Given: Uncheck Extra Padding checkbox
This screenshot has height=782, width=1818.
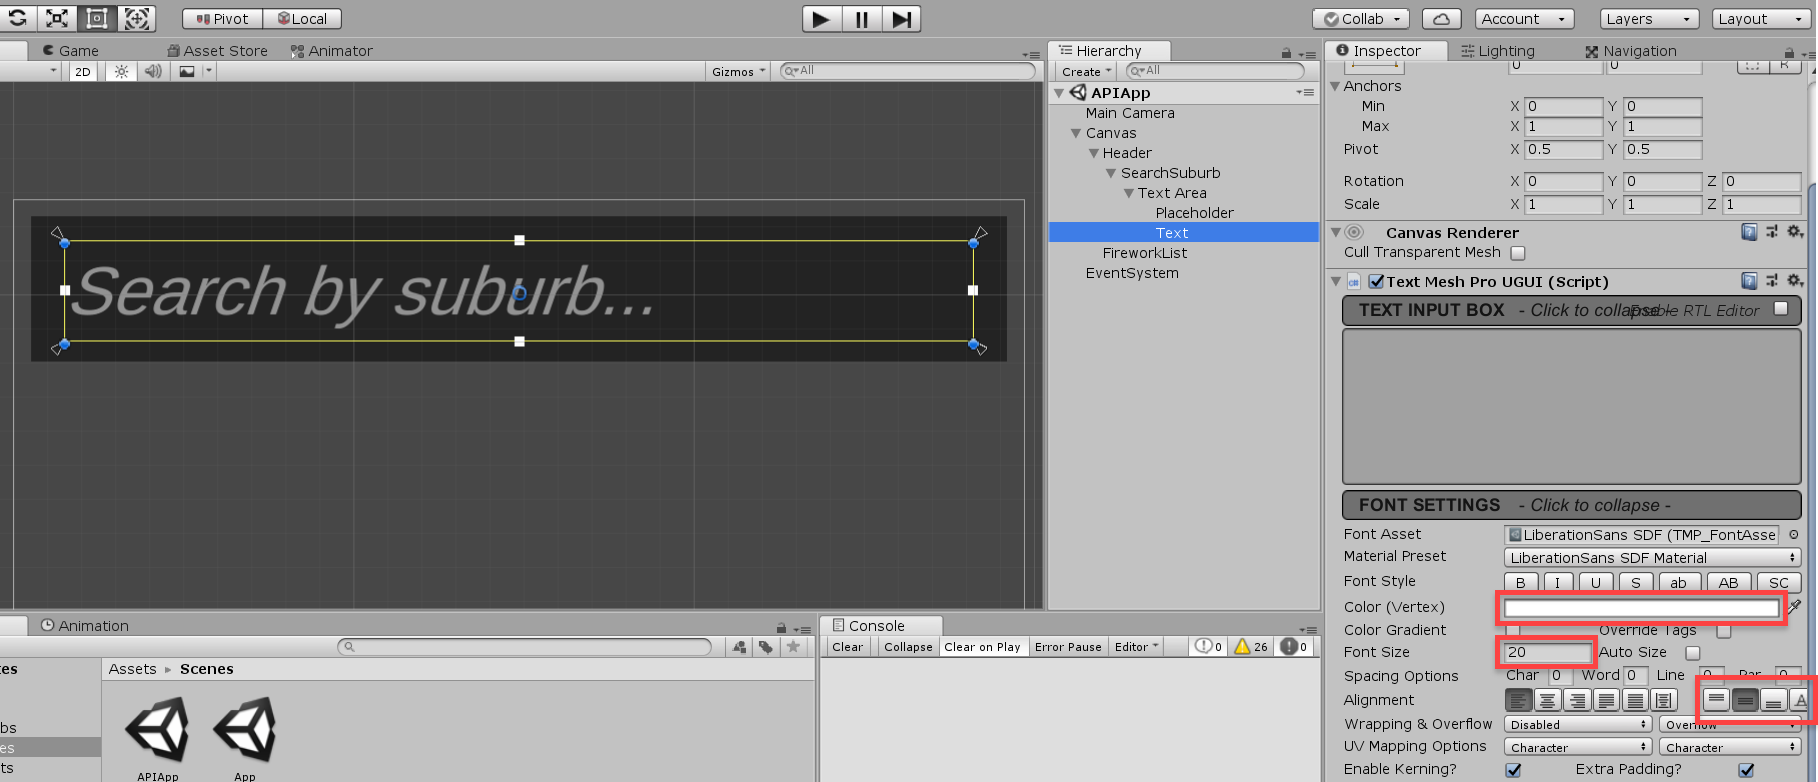Looking at the screenshot, I should click(x=1746, y=770).
